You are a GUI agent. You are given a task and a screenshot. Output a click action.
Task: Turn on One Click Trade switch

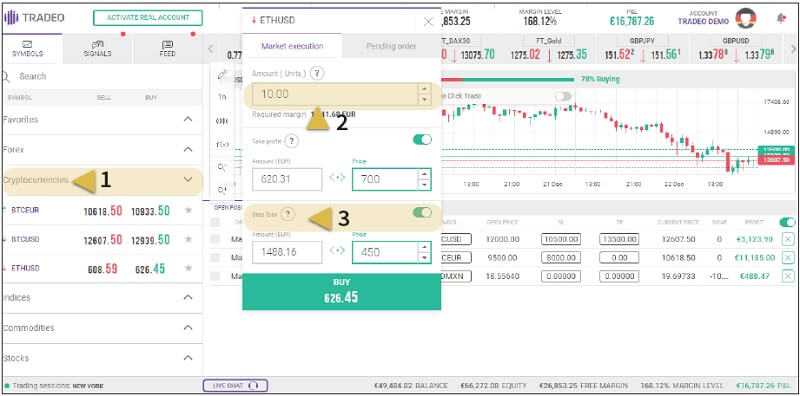point(563,96)
